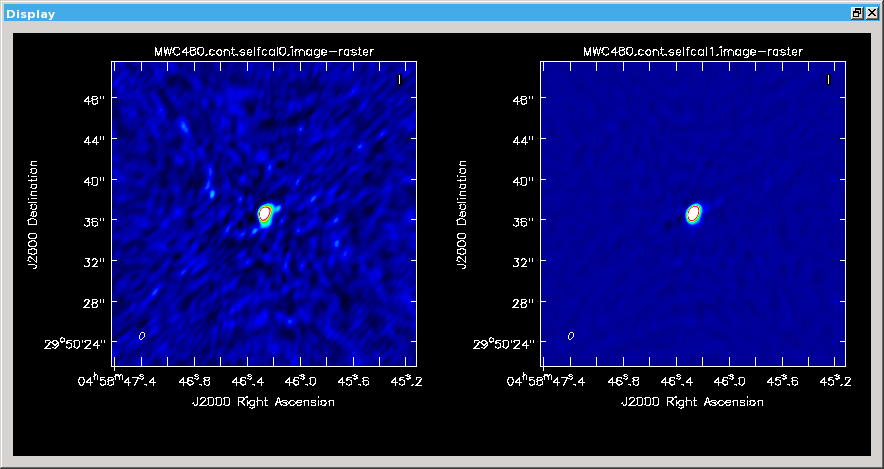Click the left panel's J2000 Declination label

pyautogui.click(x=33, y=213)
